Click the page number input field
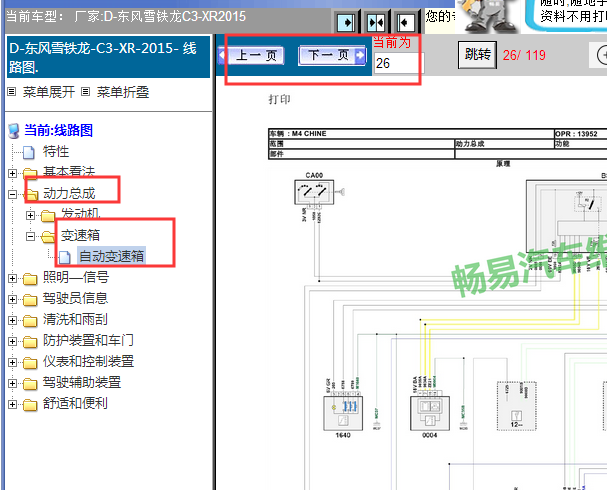Screen dimensions: 607x490 (399, 63)
